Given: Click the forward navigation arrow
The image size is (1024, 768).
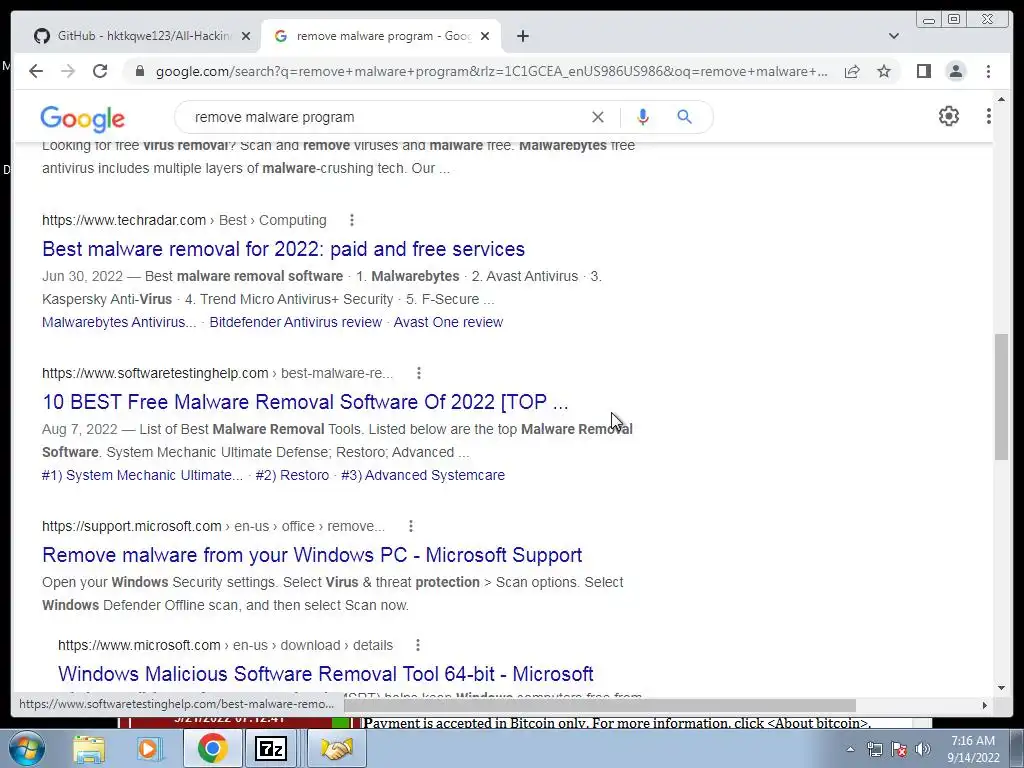Looking at the screenshot, I should 68,71.
